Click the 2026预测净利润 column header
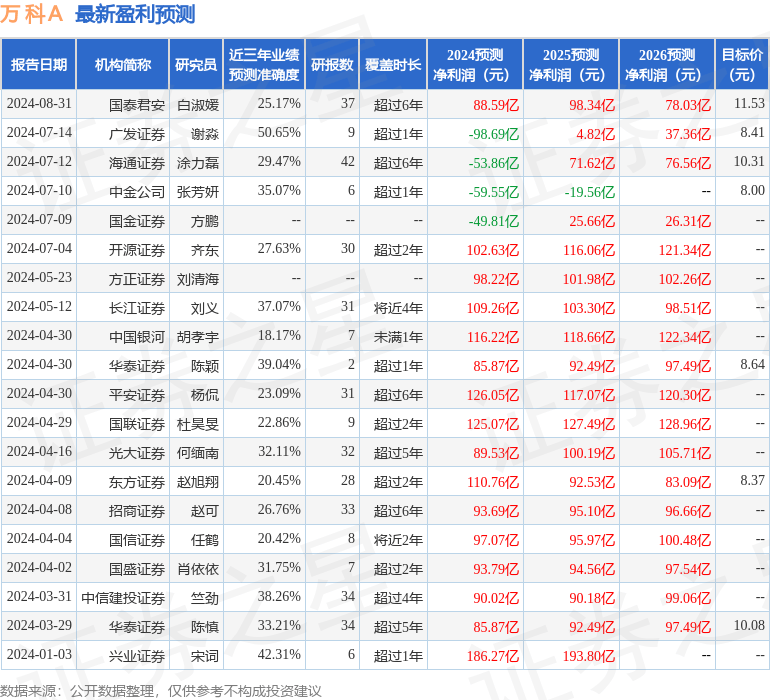 click(x=667, y=64)
